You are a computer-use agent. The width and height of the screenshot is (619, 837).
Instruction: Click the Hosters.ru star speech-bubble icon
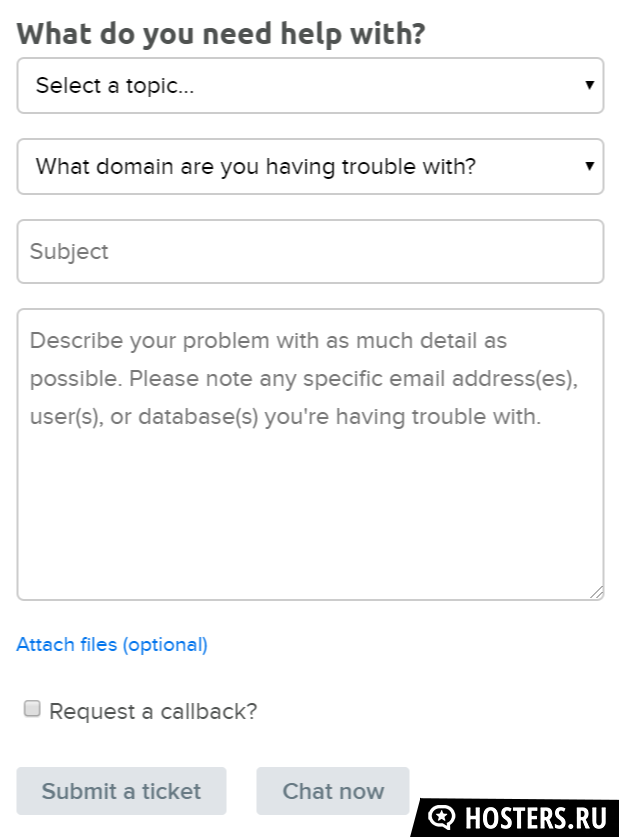442,817
